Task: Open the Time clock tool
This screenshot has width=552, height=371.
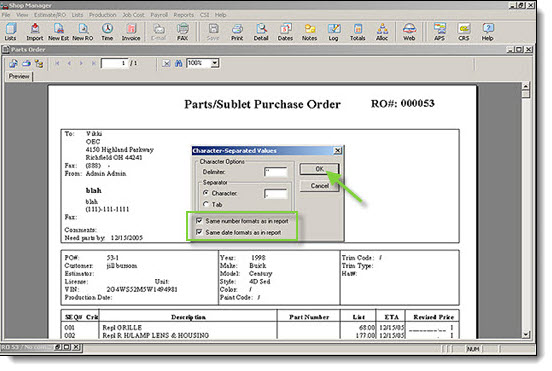Action: pos(107,32)
